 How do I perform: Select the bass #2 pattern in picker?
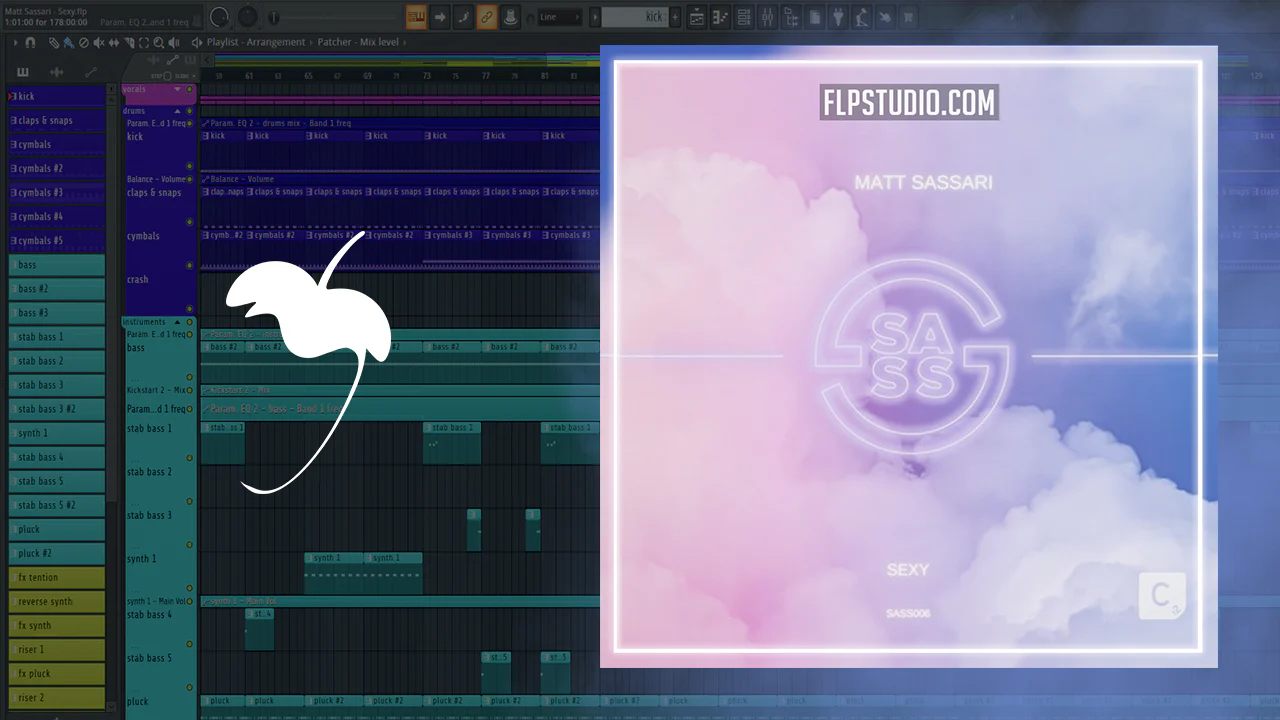tap(56, 289)
